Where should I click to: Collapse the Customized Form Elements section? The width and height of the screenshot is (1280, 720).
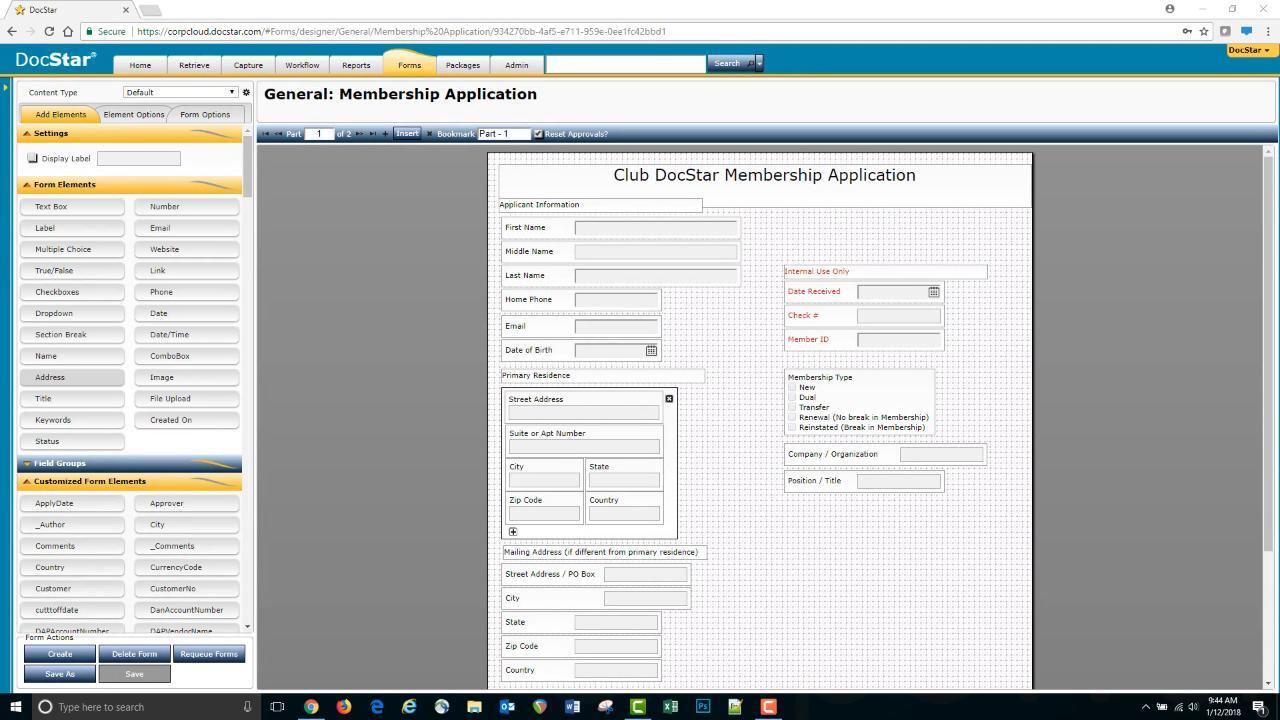coord(130,481)
